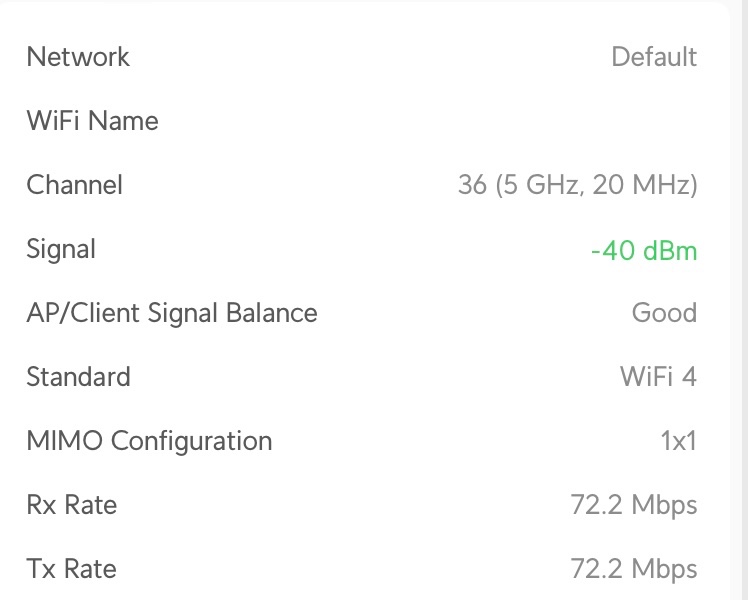Click the Tx Rate label

pyautogui.click(x=71, y=569)
